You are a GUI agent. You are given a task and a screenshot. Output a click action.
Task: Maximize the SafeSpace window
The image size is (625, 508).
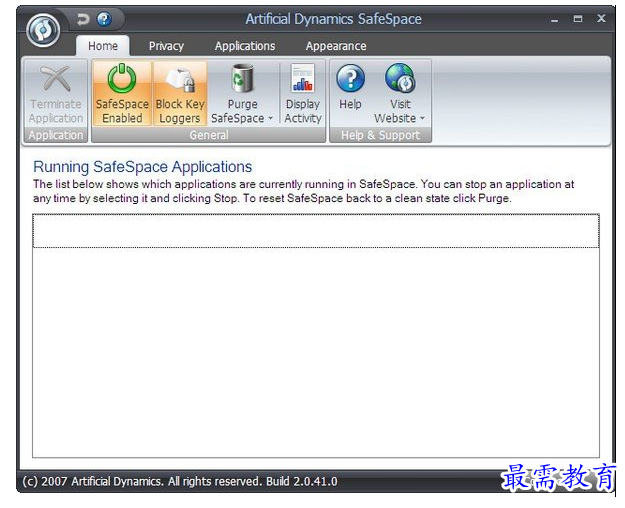coord(578,19)
